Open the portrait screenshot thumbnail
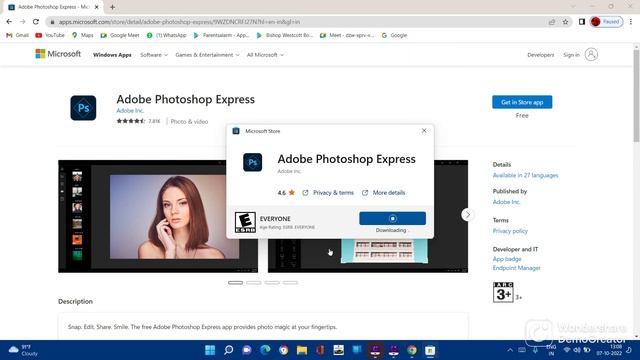Viewport: 640px width, 360px height. tap(158, 216)
